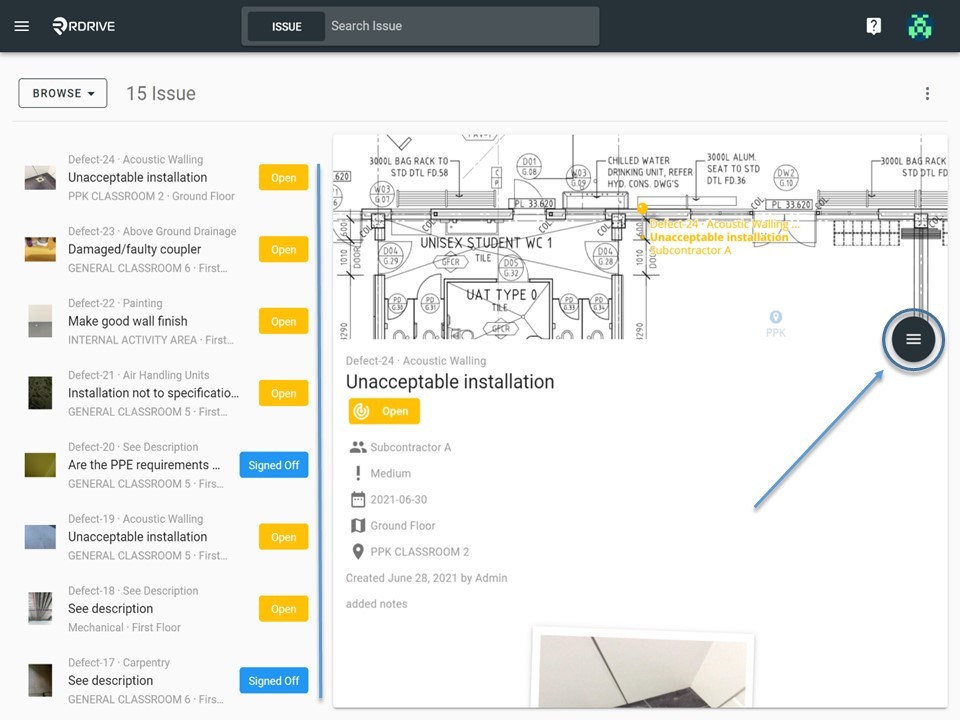The width and height of the screenshot is (960, 720).
Task: Select Defect-19 'Unacceptable installation' issue title
Action: coord(137,537)
